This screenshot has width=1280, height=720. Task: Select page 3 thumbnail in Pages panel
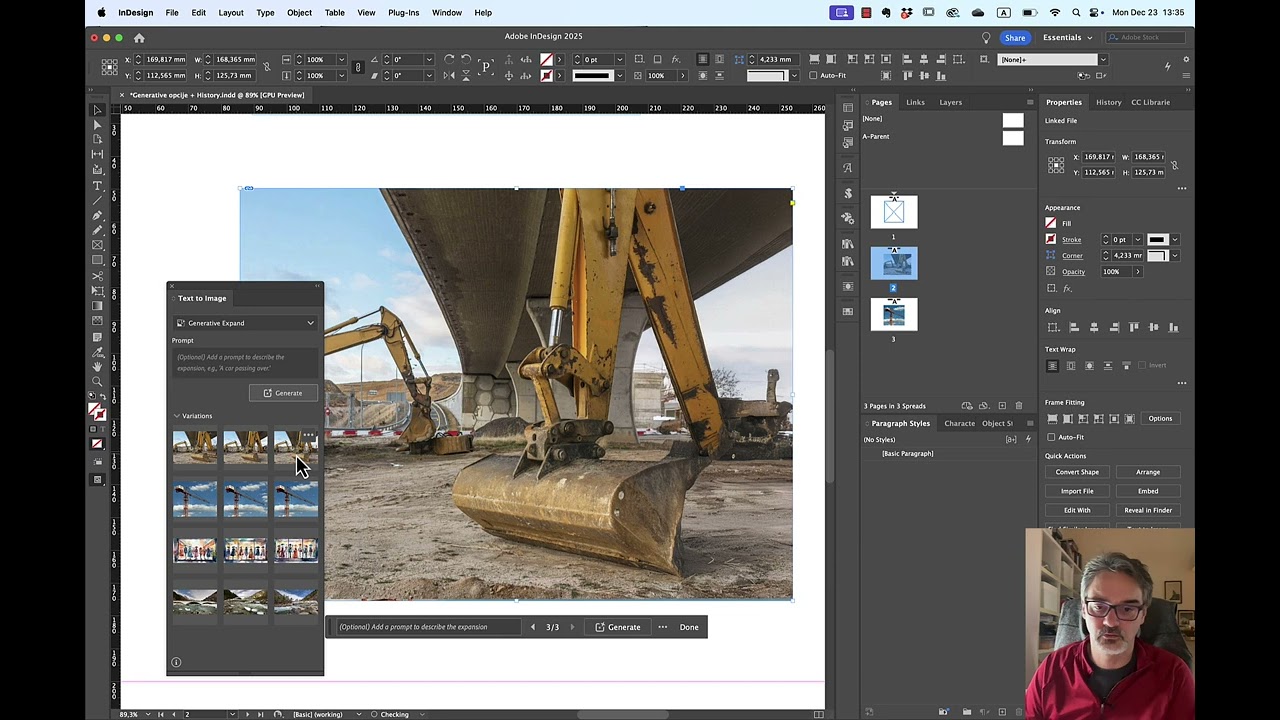point(893,314)
